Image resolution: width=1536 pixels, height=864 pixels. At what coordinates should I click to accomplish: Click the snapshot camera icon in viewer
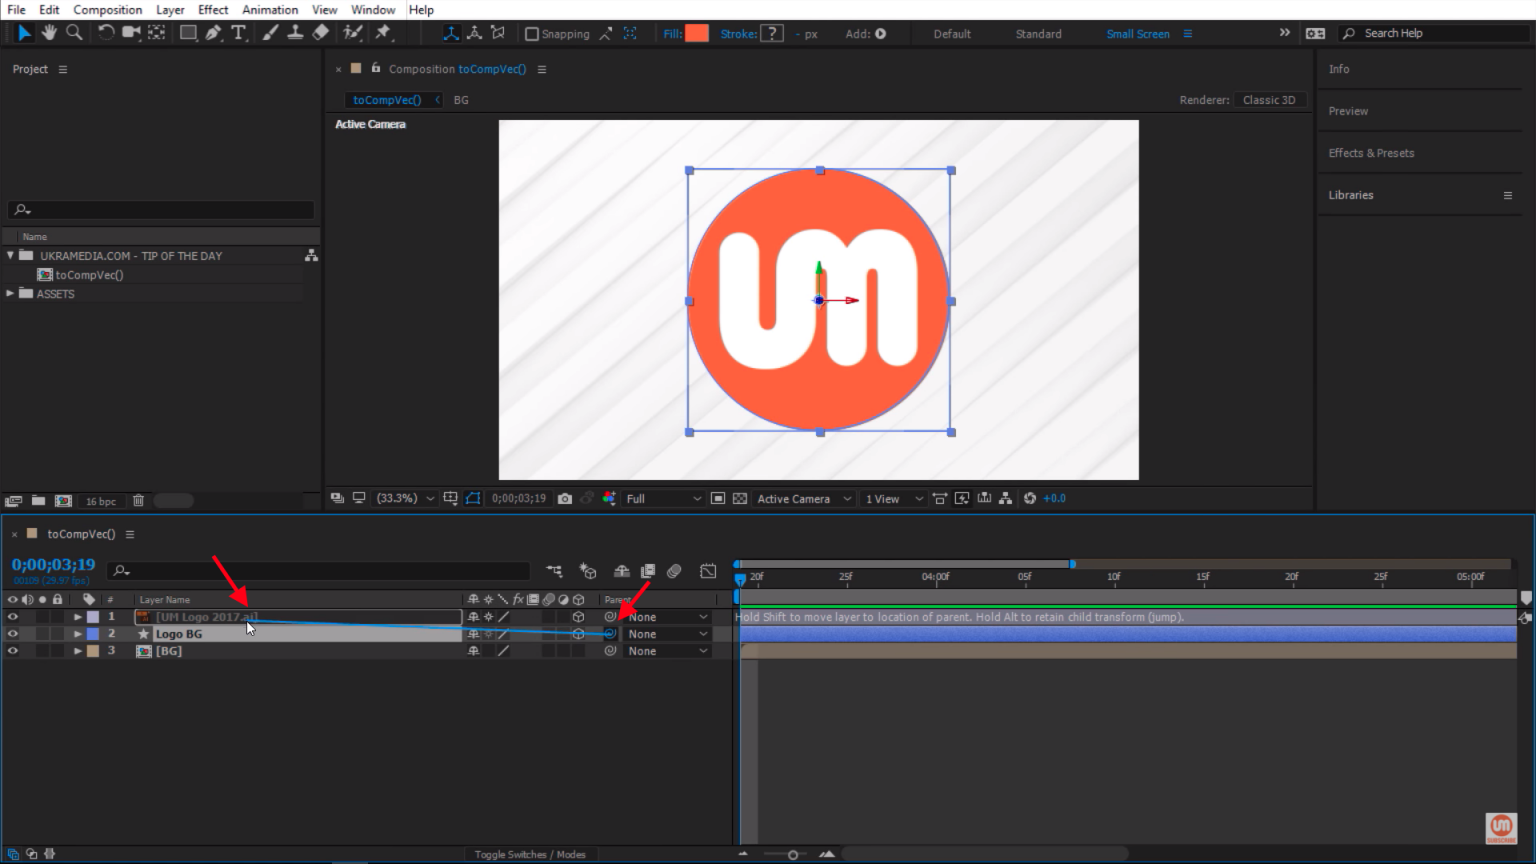pos(565,499)
